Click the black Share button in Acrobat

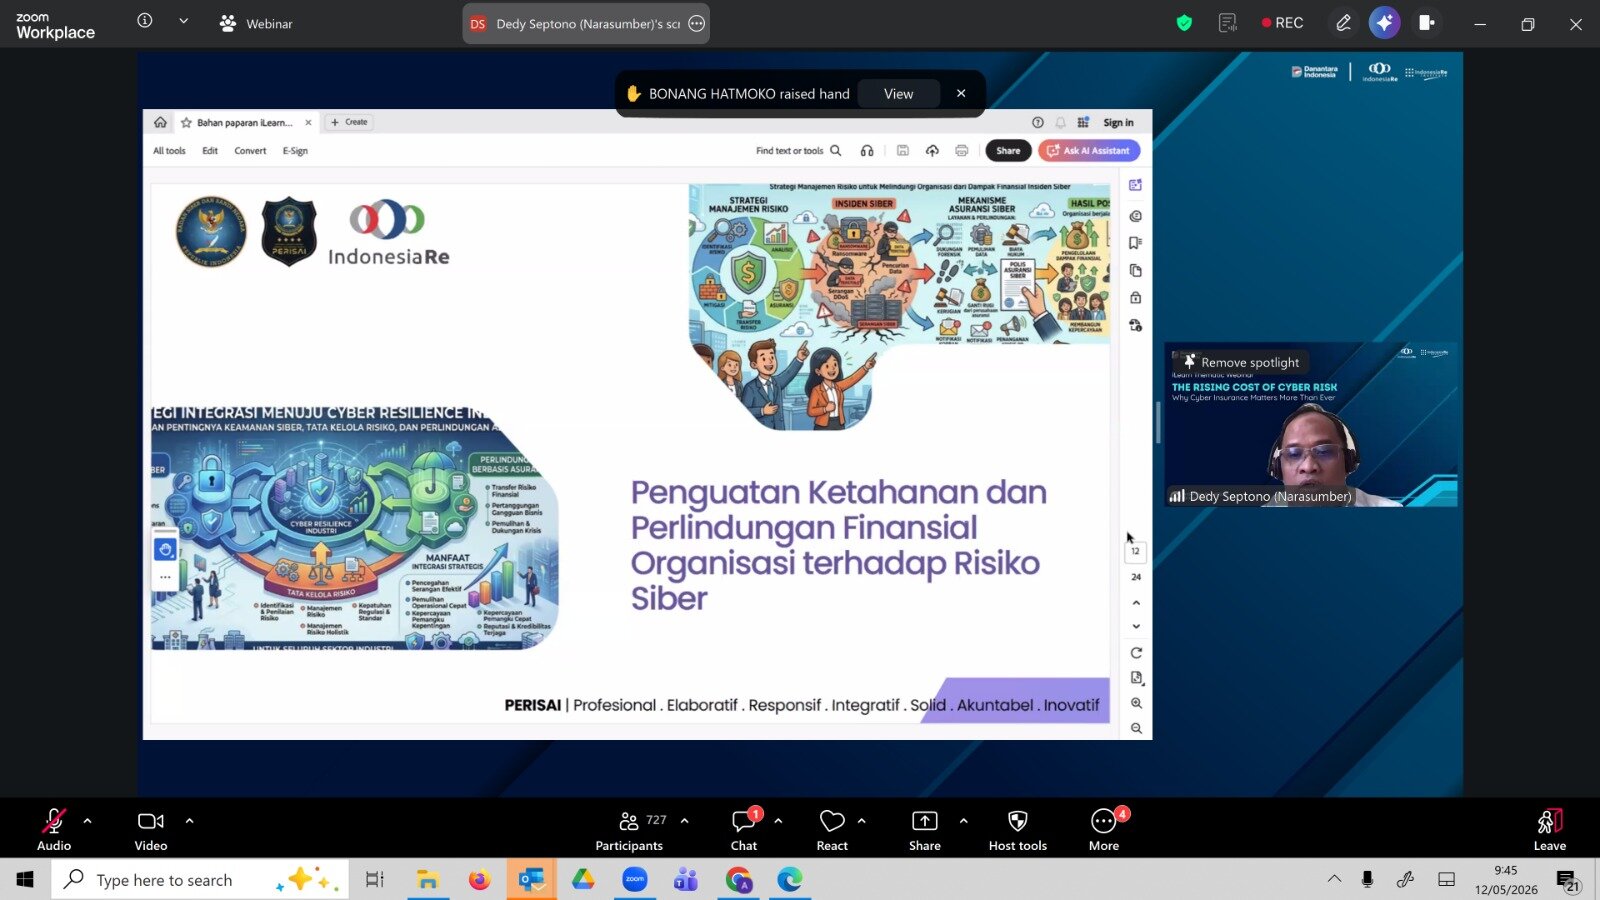click(x=1008, y=151)
